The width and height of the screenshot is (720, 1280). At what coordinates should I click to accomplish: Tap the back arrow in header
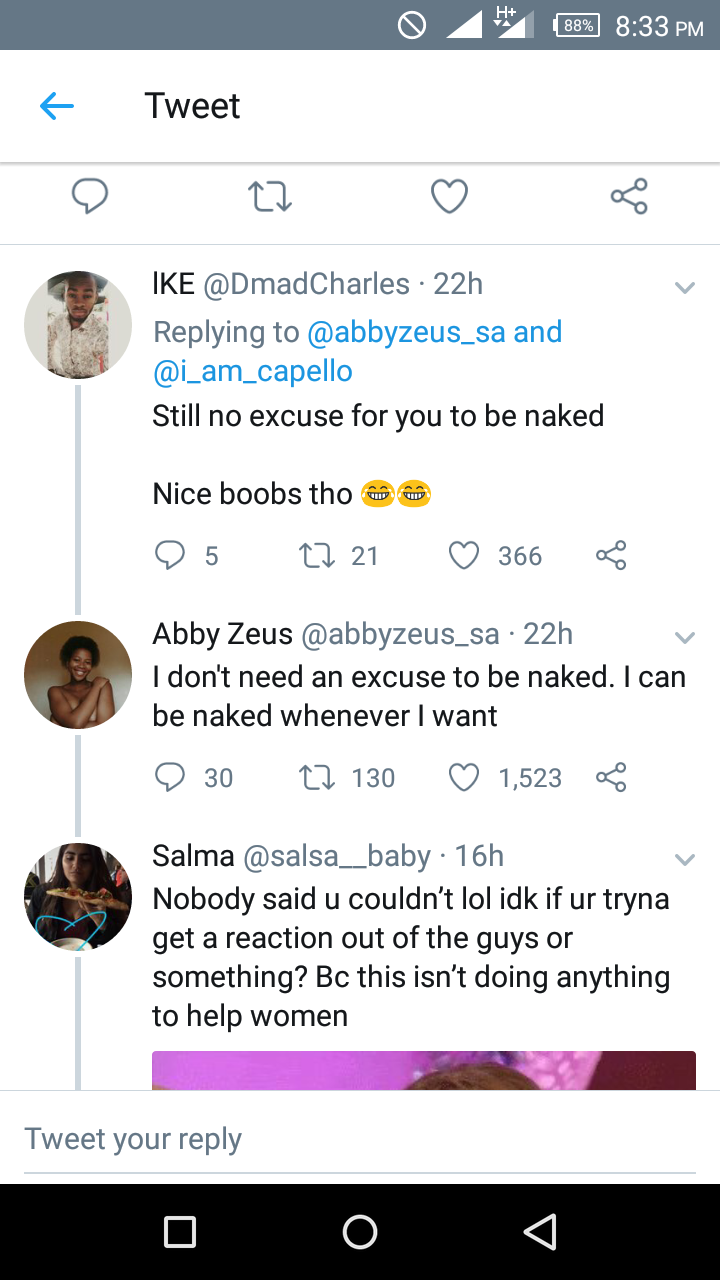[57, 106]
